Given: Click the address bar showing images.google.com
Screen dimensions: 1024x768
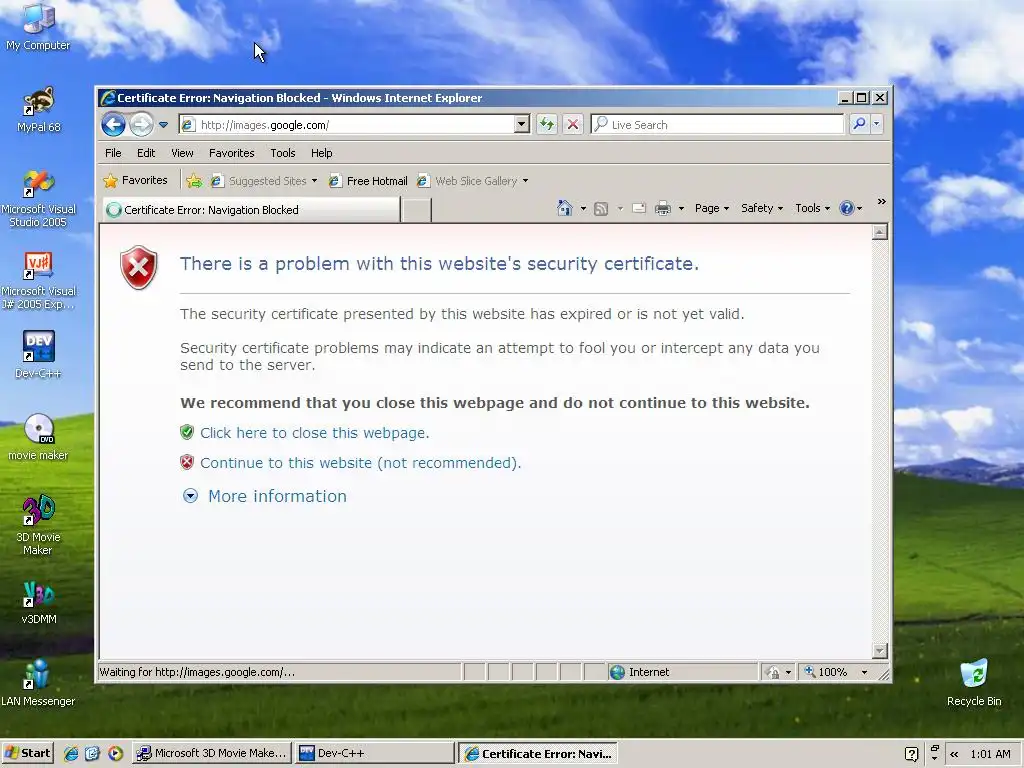Looking at the screenshot, I should (x=346, y=124).
